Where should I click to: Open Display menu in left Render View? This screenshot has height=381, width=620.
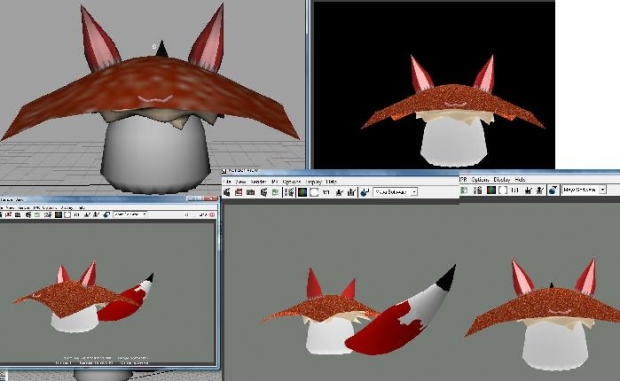point(67,207)
